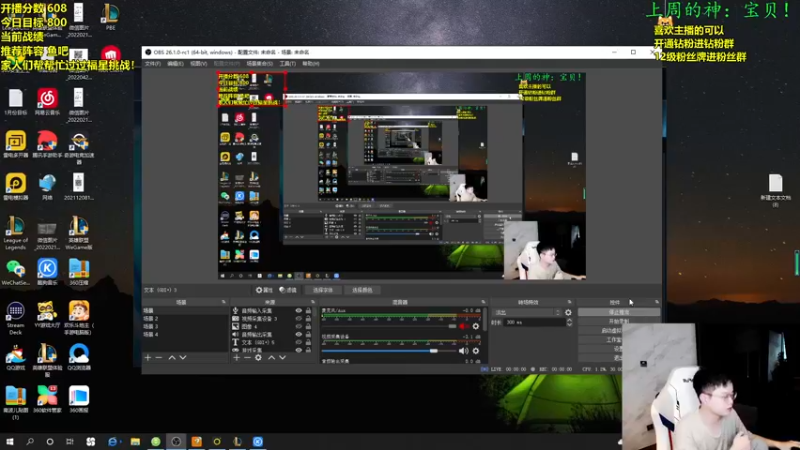
Task: Remove selected scene with minus icon
Action: (159, 358)
